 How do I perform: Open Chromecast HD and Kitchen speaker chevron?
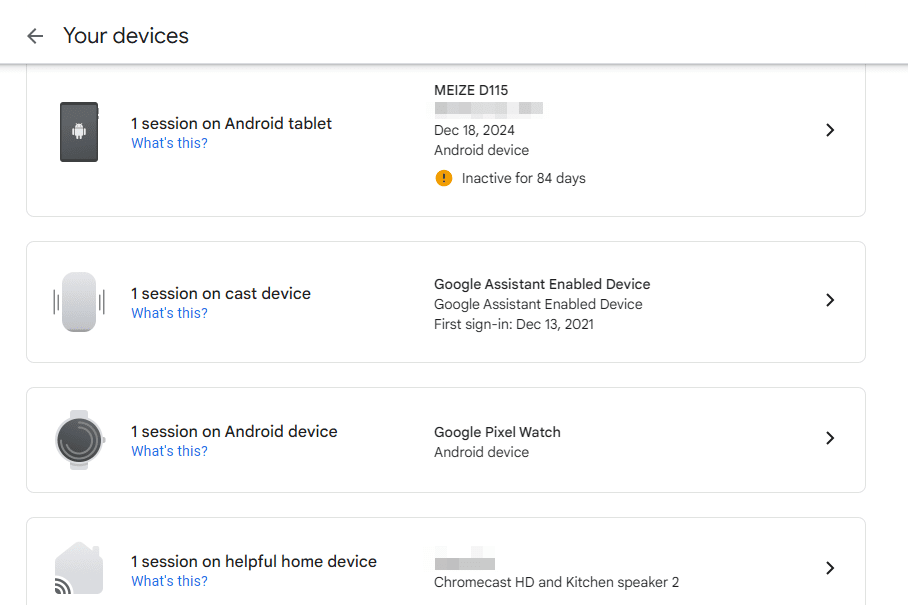(829, 568)
